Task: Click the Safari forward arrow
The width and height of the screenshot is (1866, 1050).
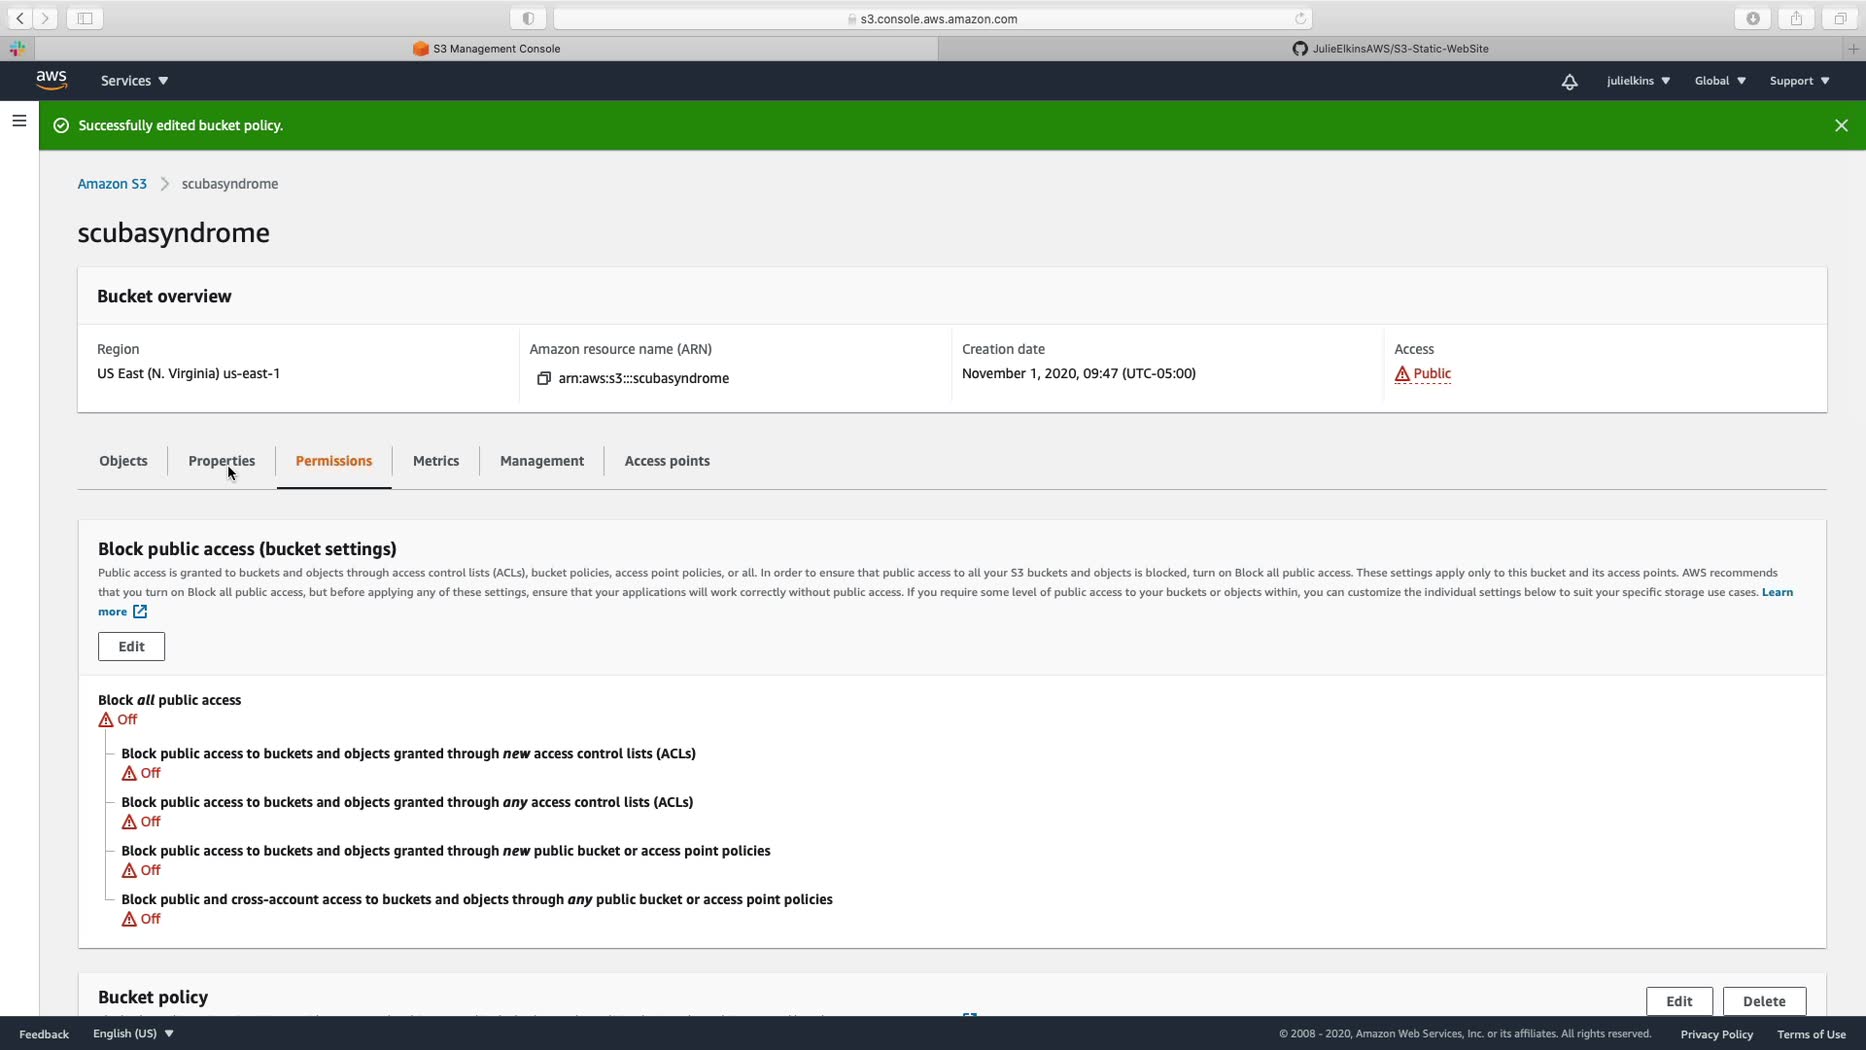Action: point(45,18)
